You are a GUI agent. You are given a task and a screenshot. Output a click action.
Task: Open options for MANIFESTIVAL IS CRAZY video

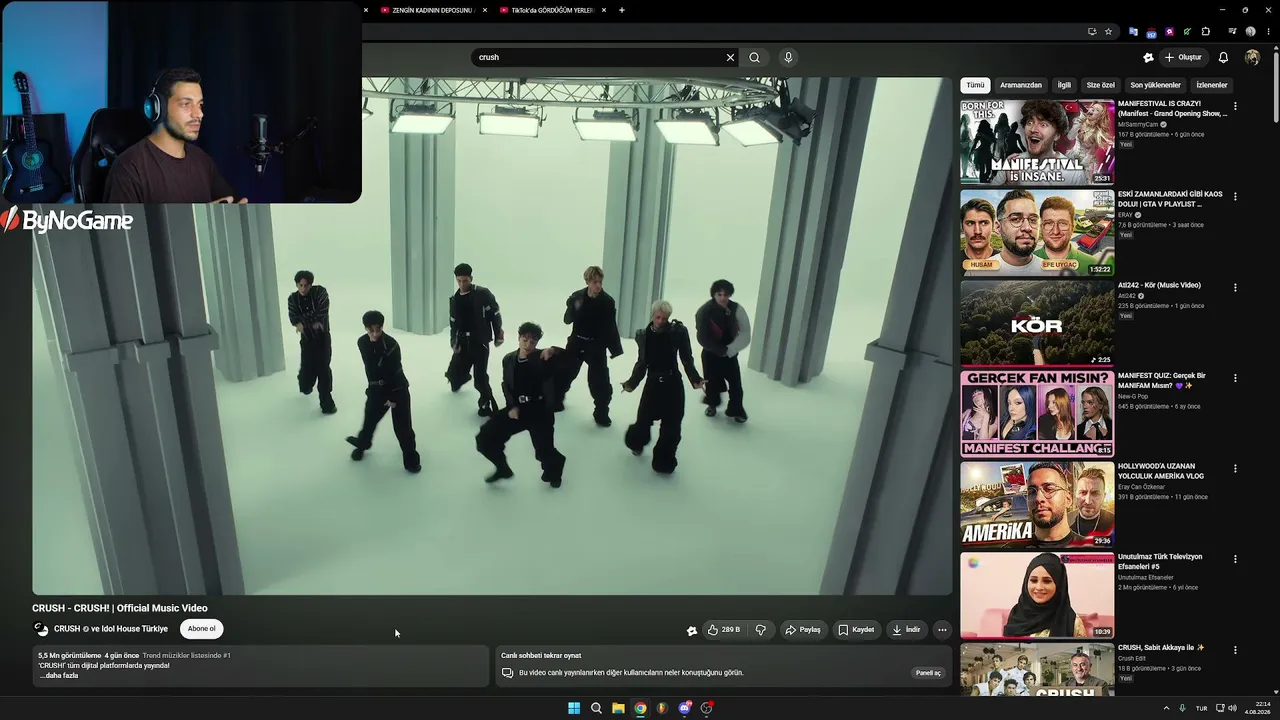(1235, 106)
